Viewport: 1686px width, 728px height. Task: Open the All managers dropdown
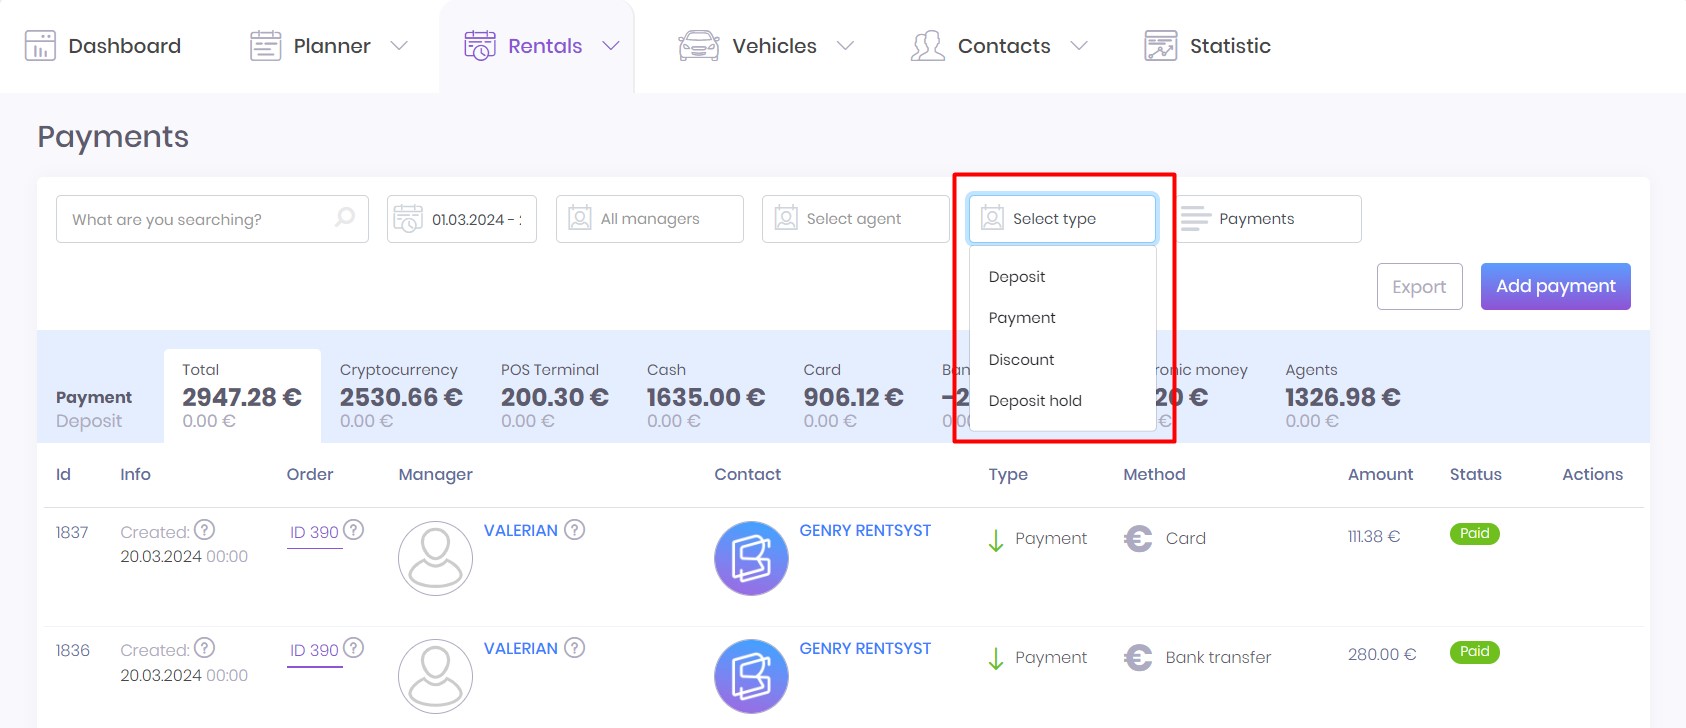click(x=649, y=219)
